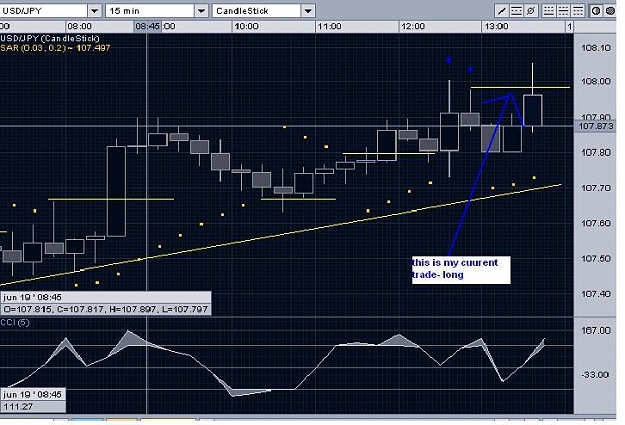Select the trend line drawing tool

point(502,11)
